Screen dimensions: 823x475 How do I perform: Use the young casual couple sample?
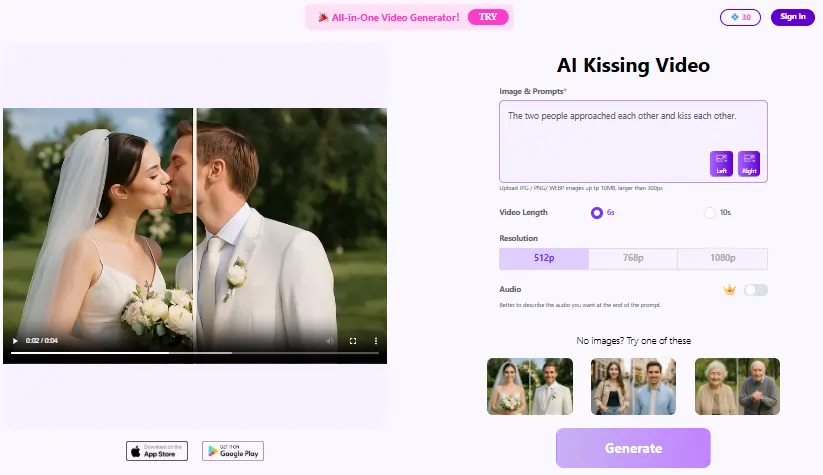(x=633, y=386)
